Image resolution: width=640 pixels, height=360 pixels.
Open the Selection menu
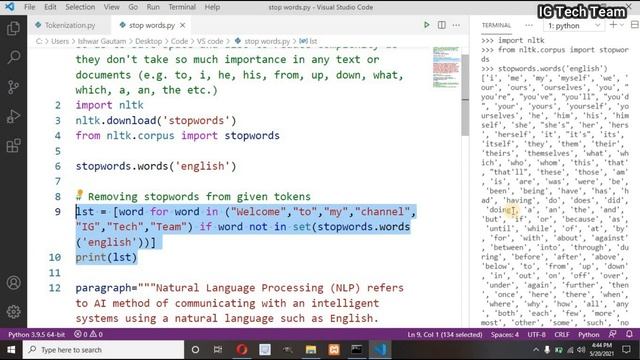coord(80,7)
